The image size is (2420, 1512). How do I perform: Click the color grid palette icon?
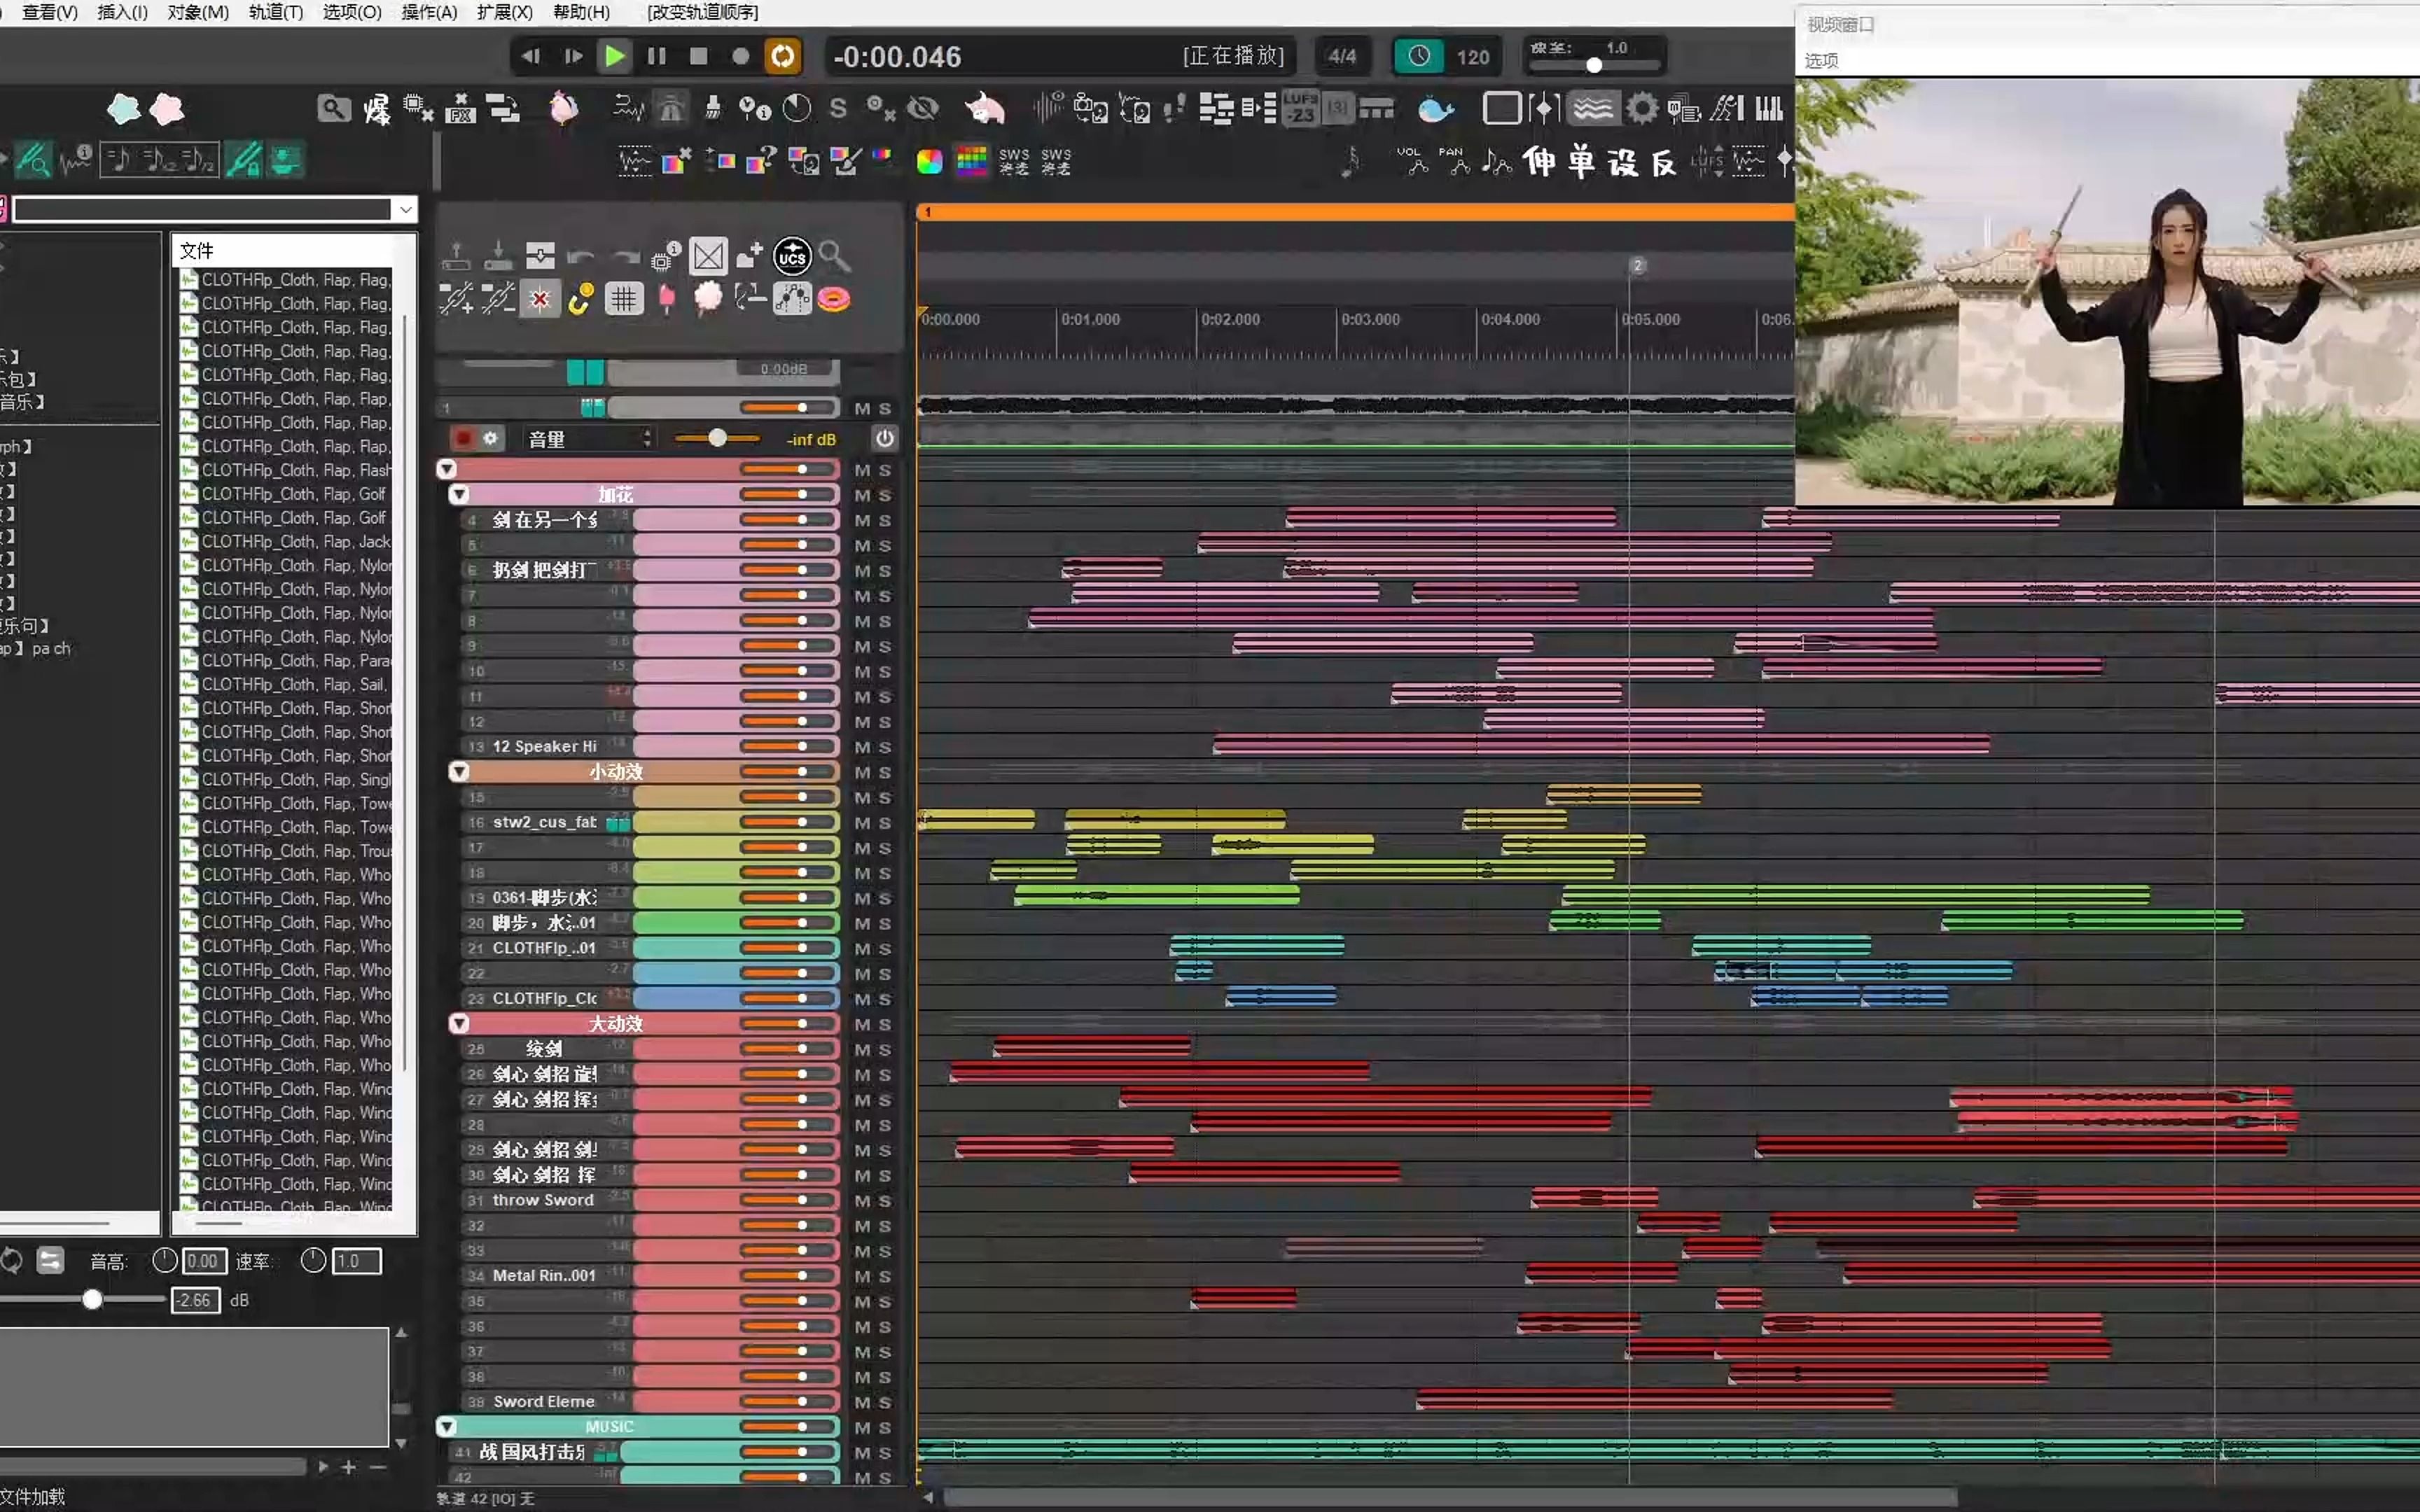click(x=971, y=161)
